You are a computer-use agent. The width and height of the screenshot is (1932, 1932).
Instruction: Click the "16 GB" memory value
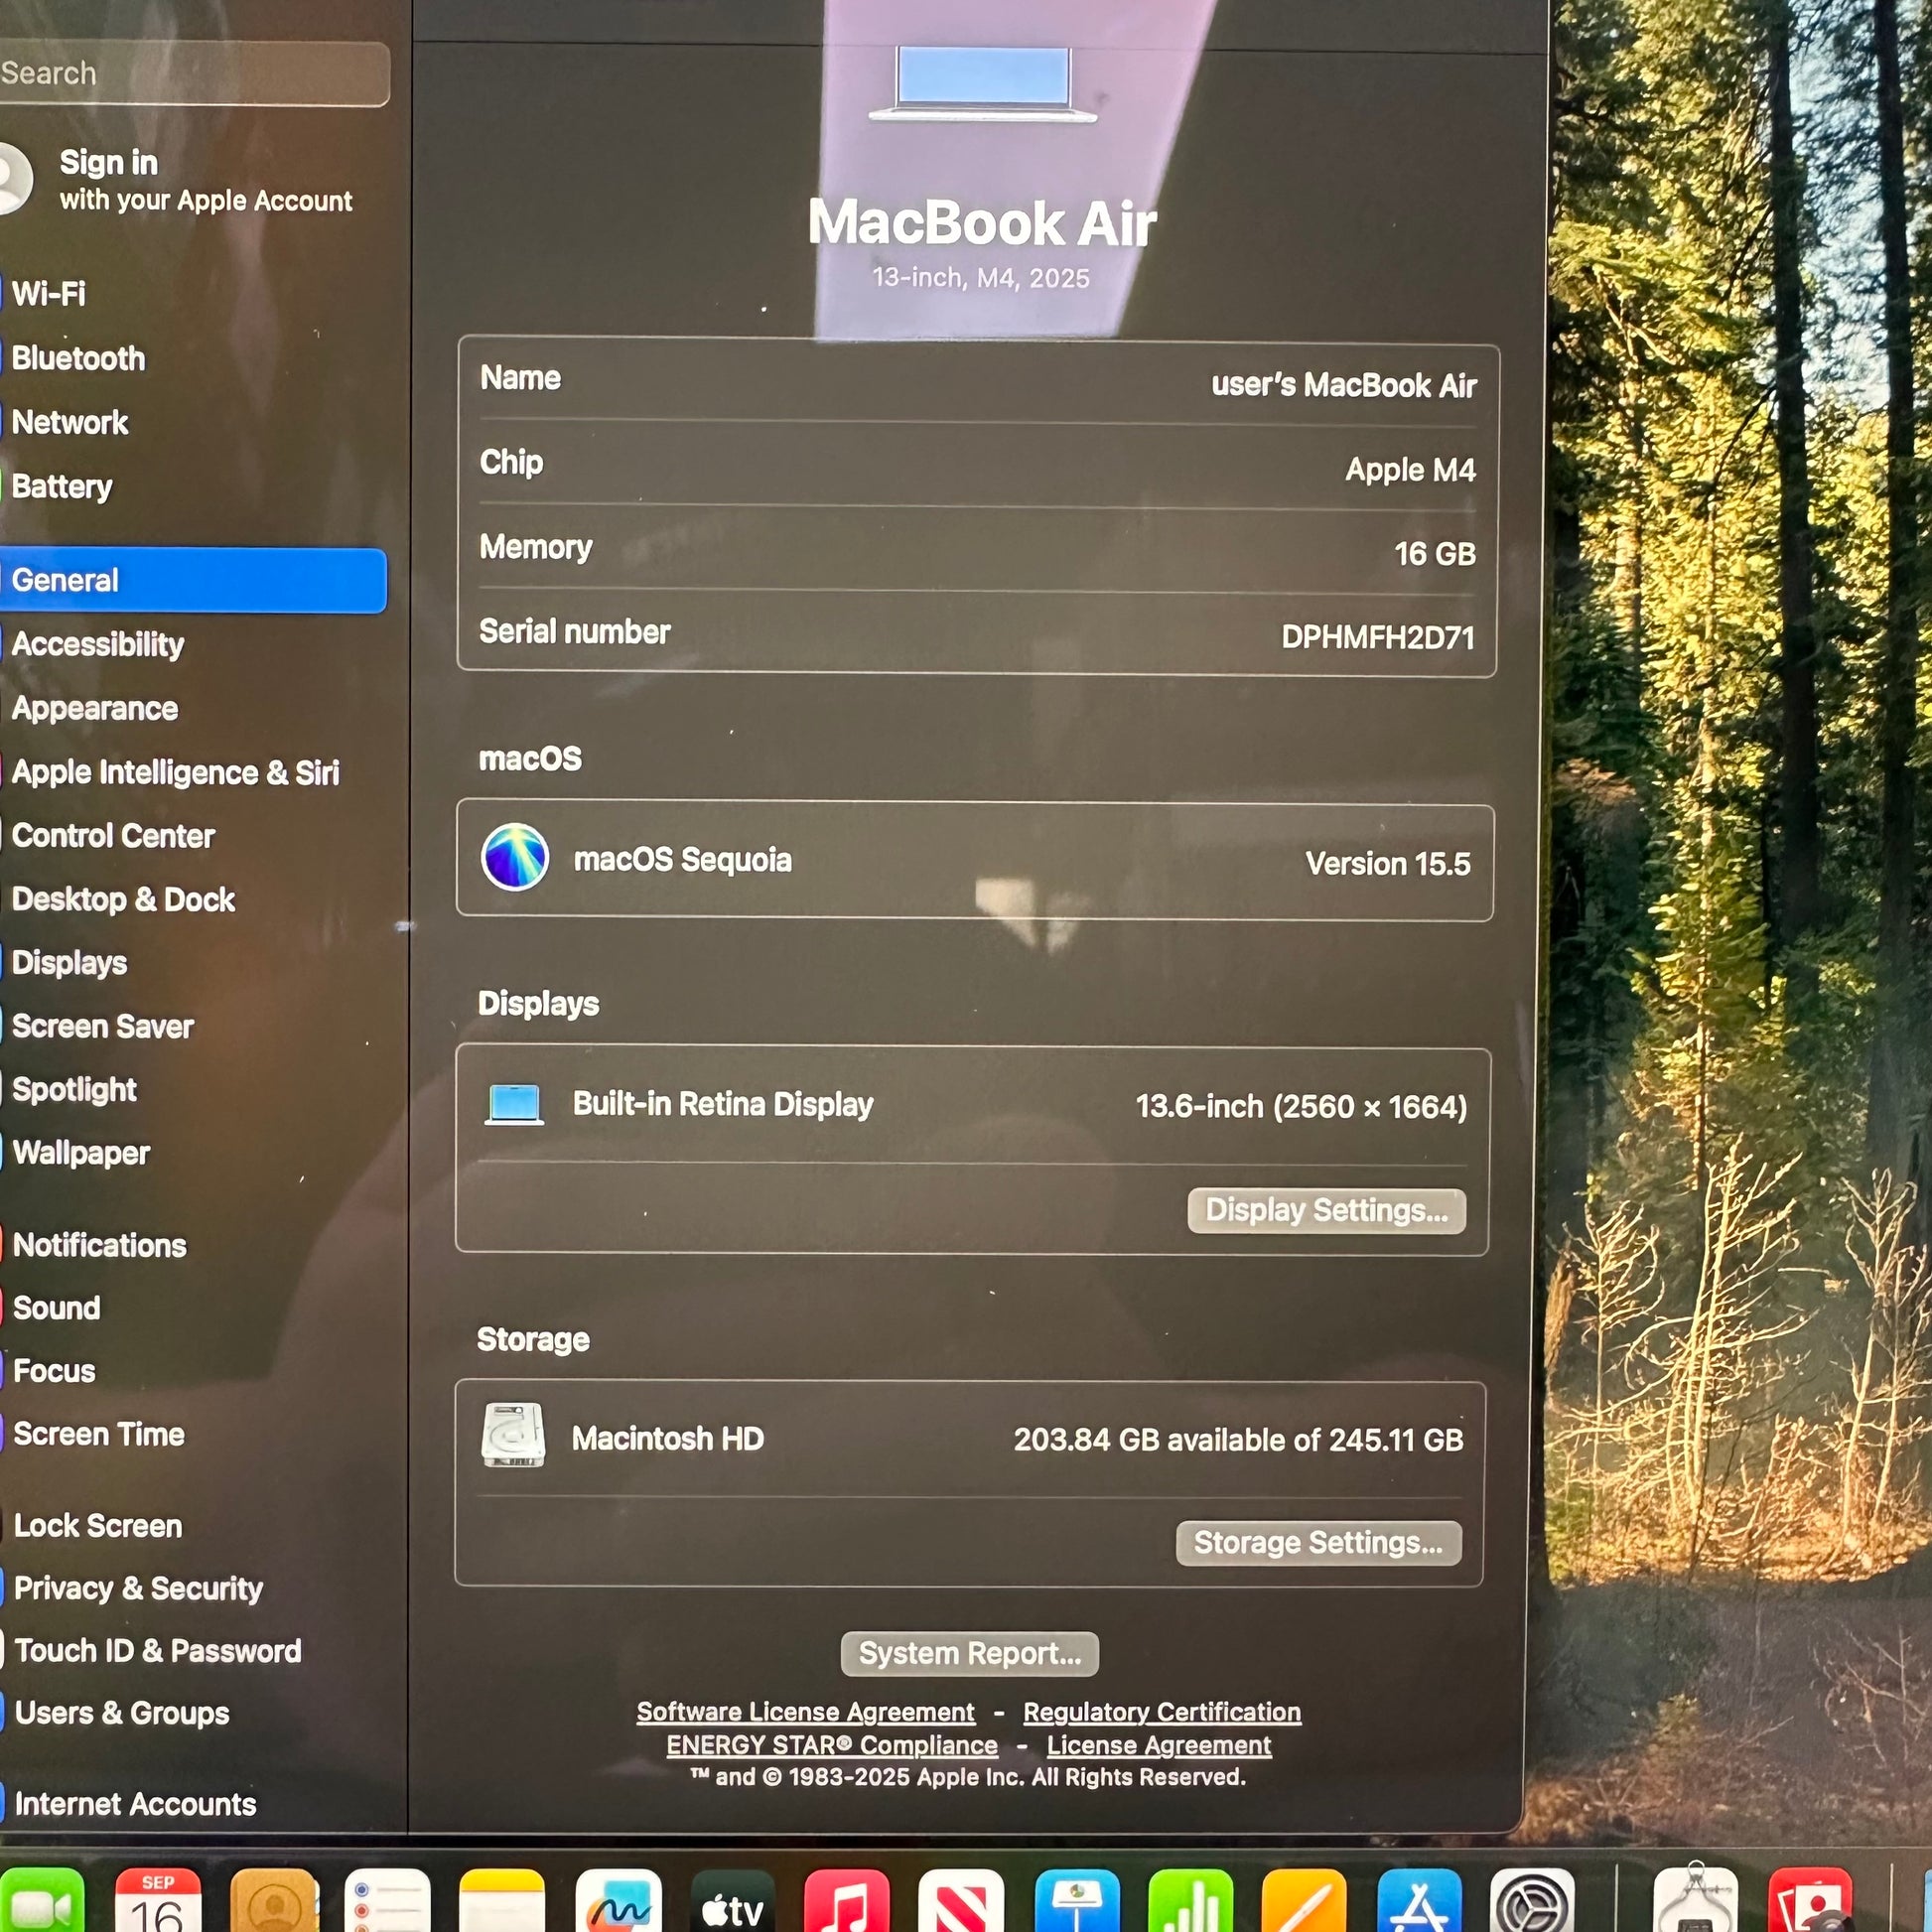point(1435,553)
